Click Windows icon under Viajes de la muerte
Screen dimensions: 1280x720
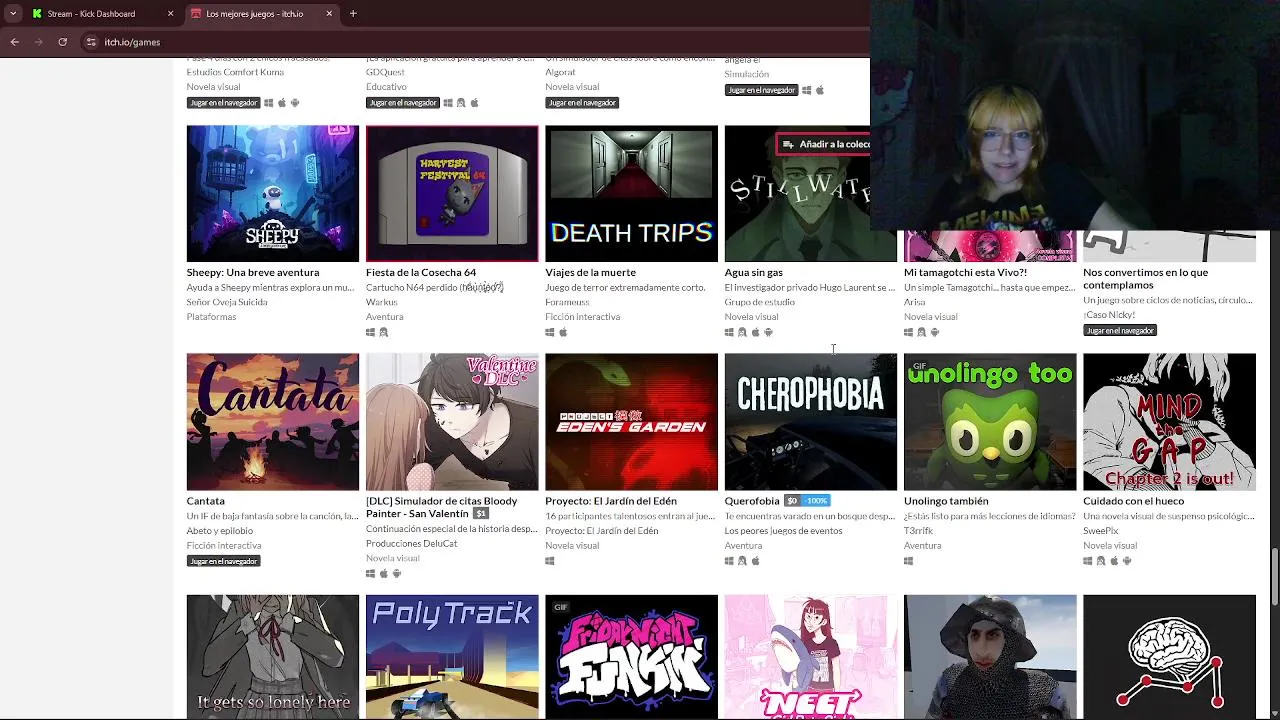[550, 332]
